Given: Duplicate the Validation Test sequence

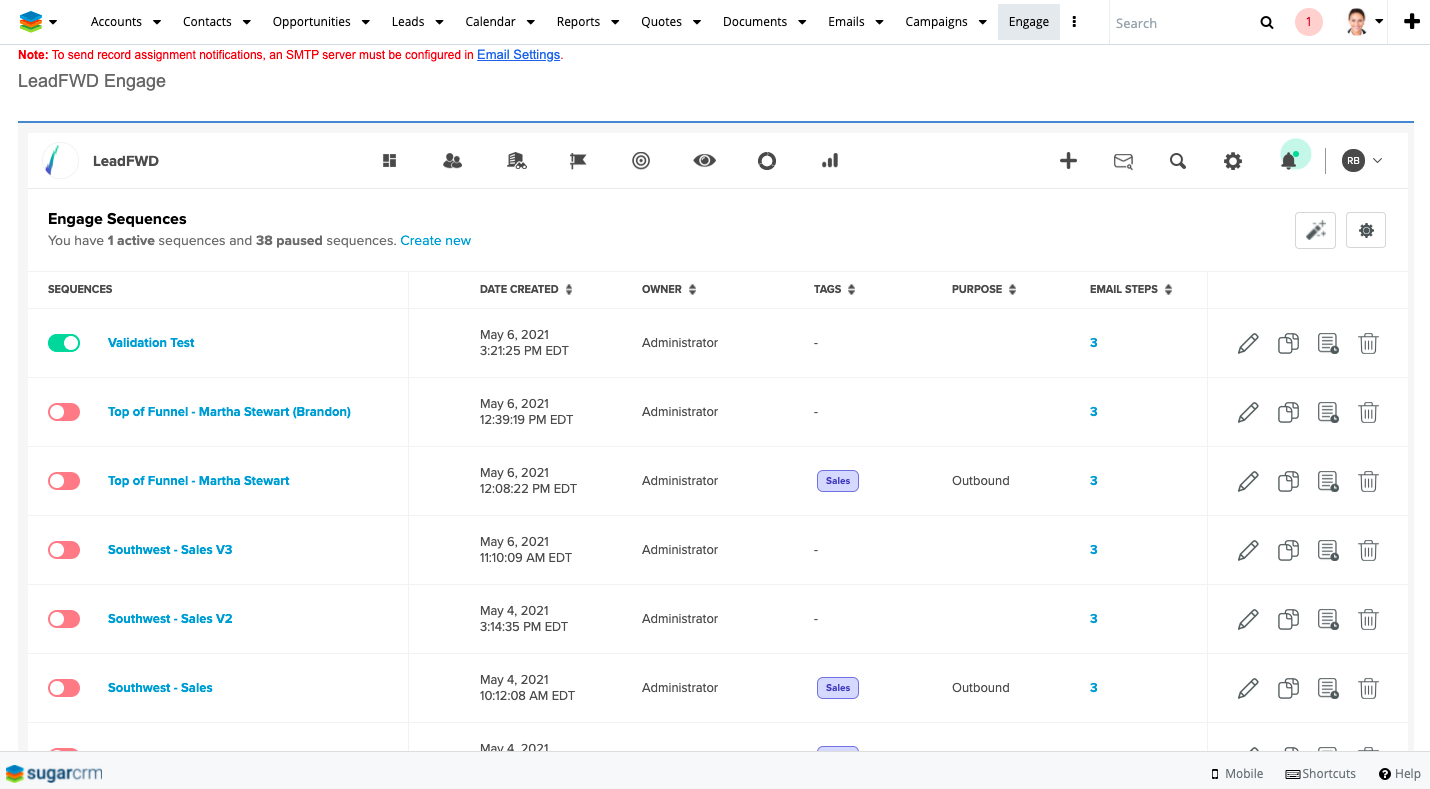Looking at the screenshot, I should click(x=1288, y=343).
